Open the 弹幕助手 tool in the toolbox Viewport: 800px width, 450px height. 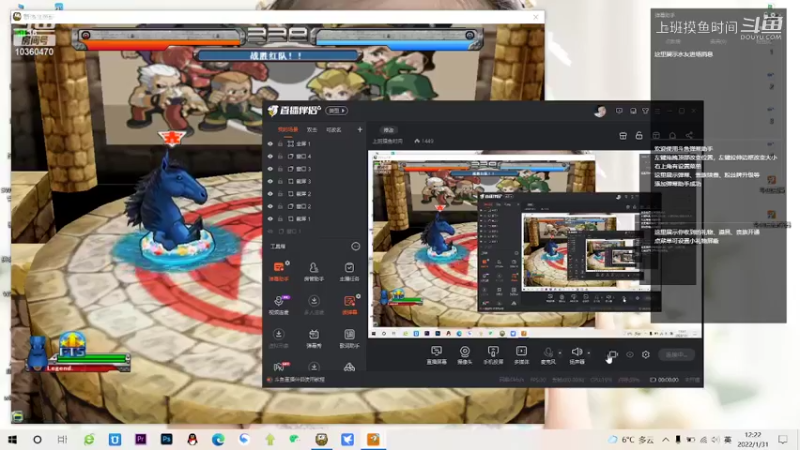tap(279, 271)
